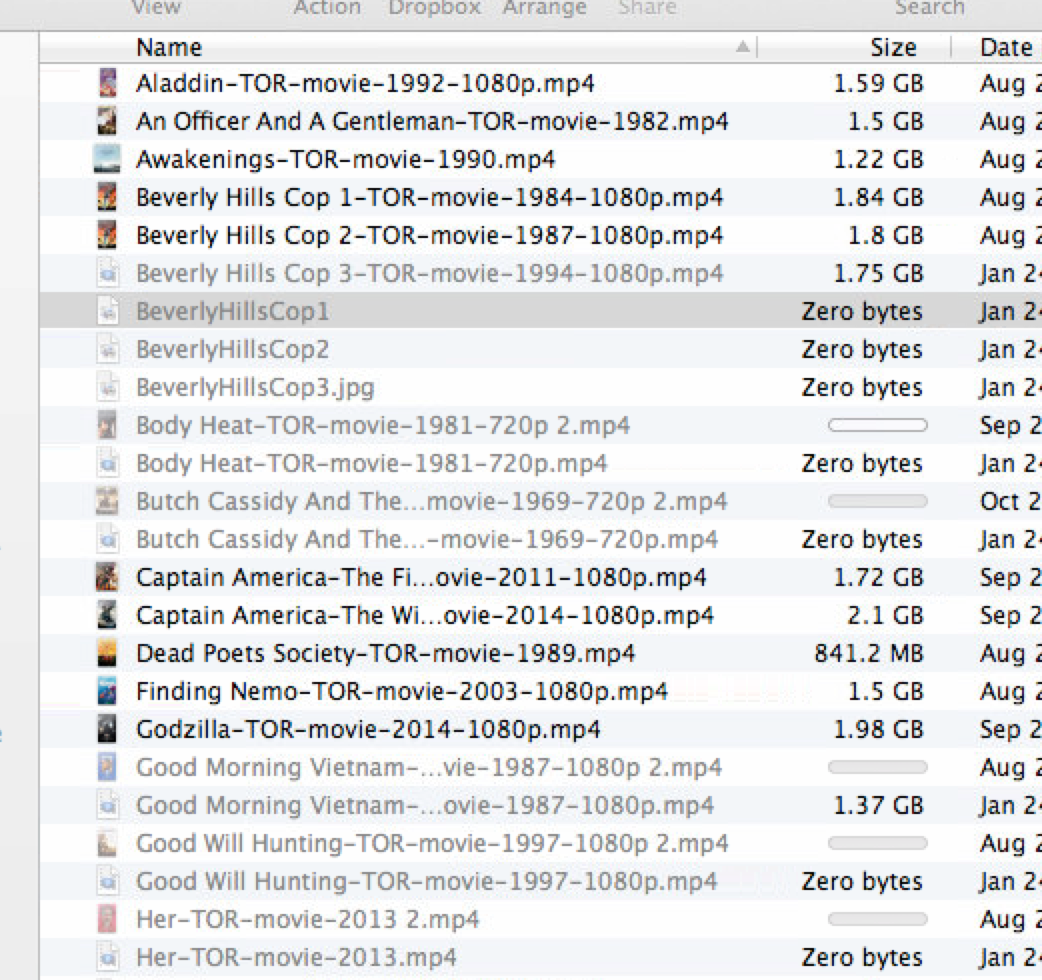Click the Good Morning Vietnam 1080p.mp4 document icon
The height and width of the screenshot is (980, 1042).
coord(108,805)
